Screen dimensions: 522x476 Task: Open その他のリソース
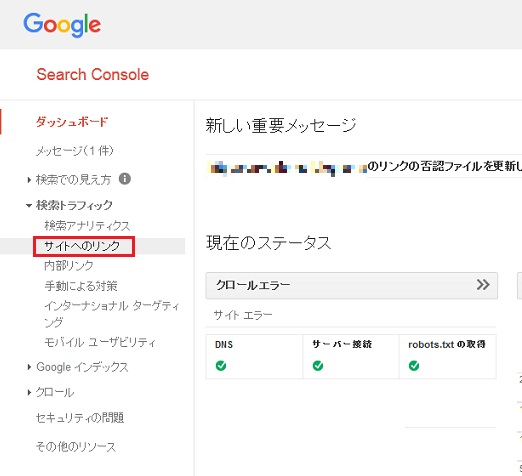tap(76, 447)
